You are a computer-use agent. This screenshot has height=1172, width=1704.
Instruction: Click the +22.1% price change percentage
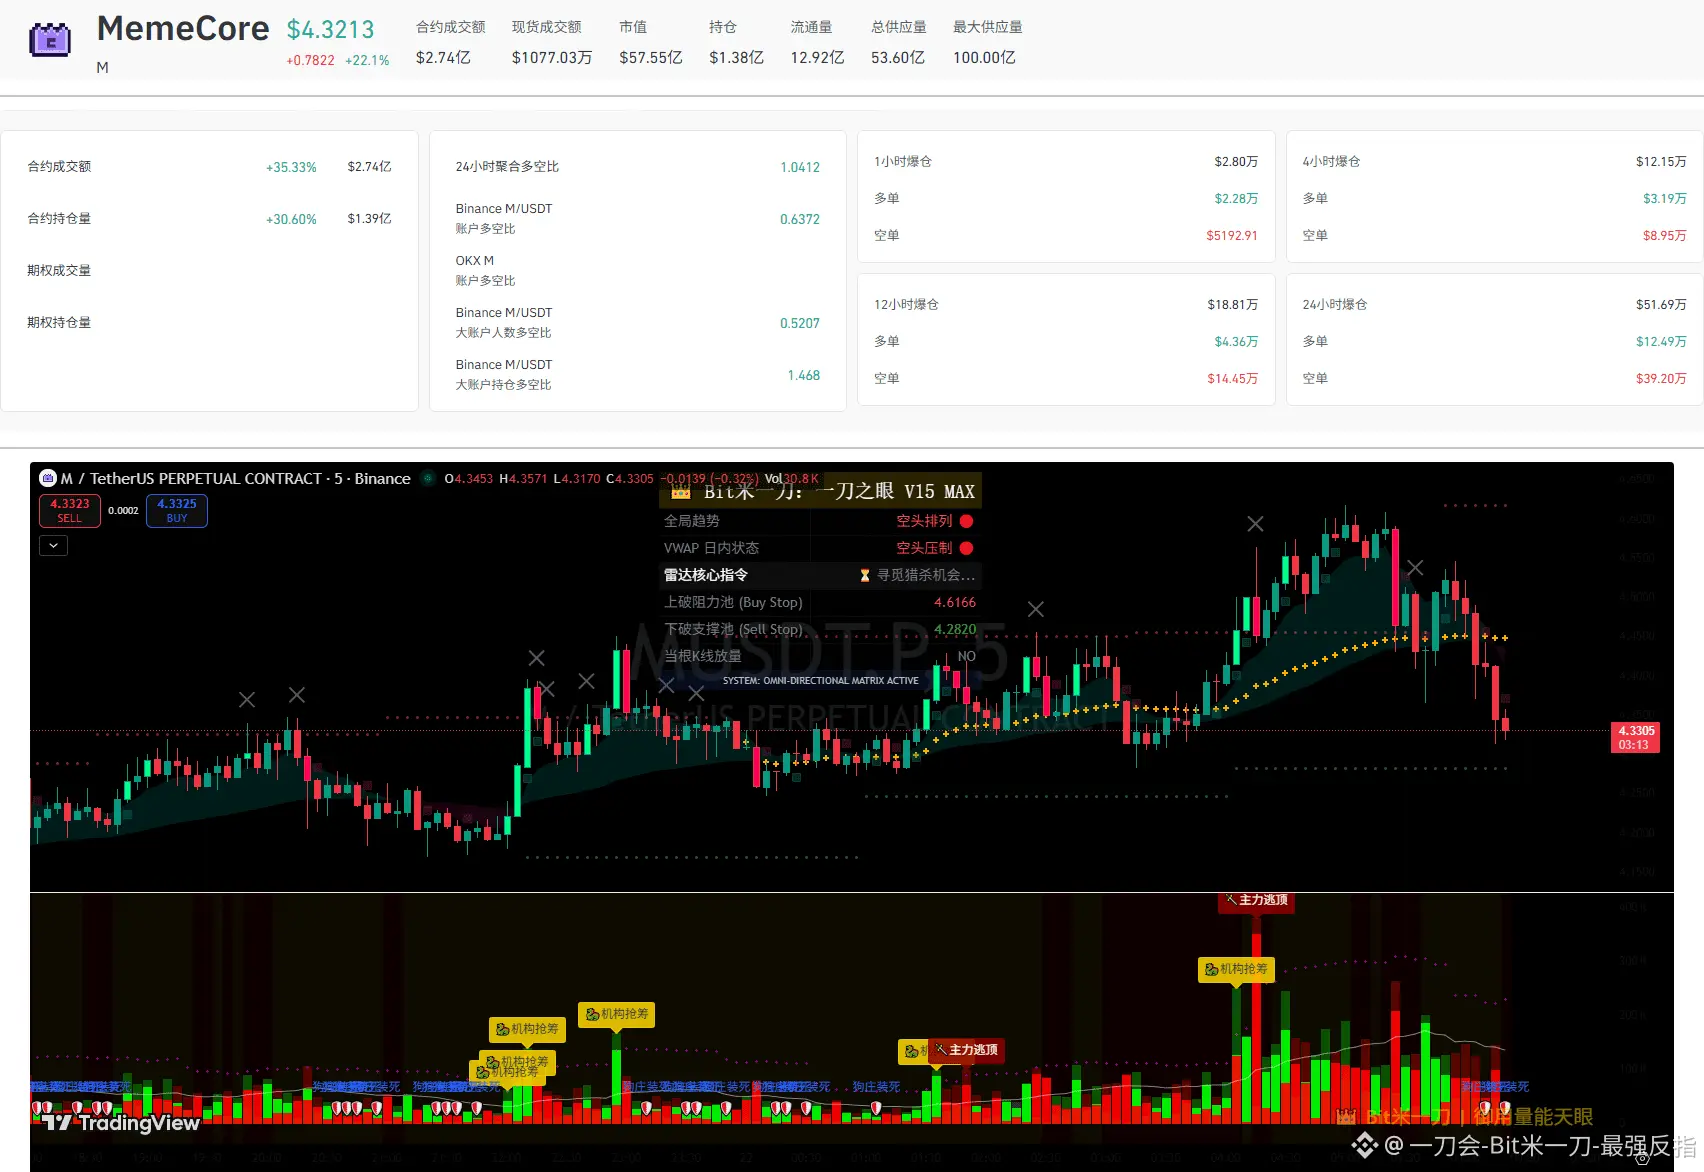click(x=367, y=60)
